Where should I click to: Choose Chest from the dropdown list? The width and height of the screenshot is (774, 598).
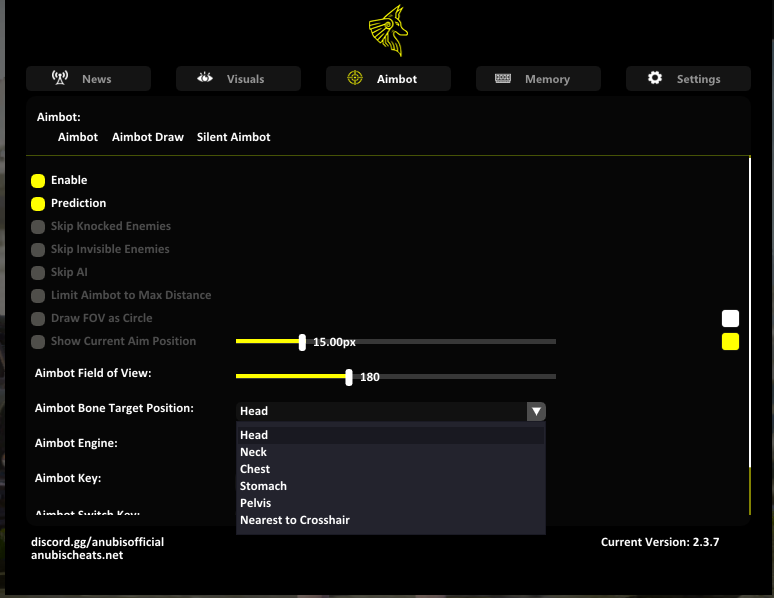coord(390,469)
